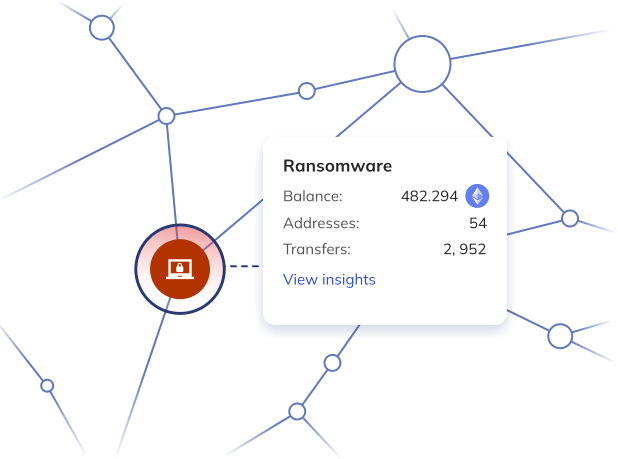Viewport: 618px width, 459px height.
Task: Select the largest empty node circle in the graph
Action: pos(423,64)
